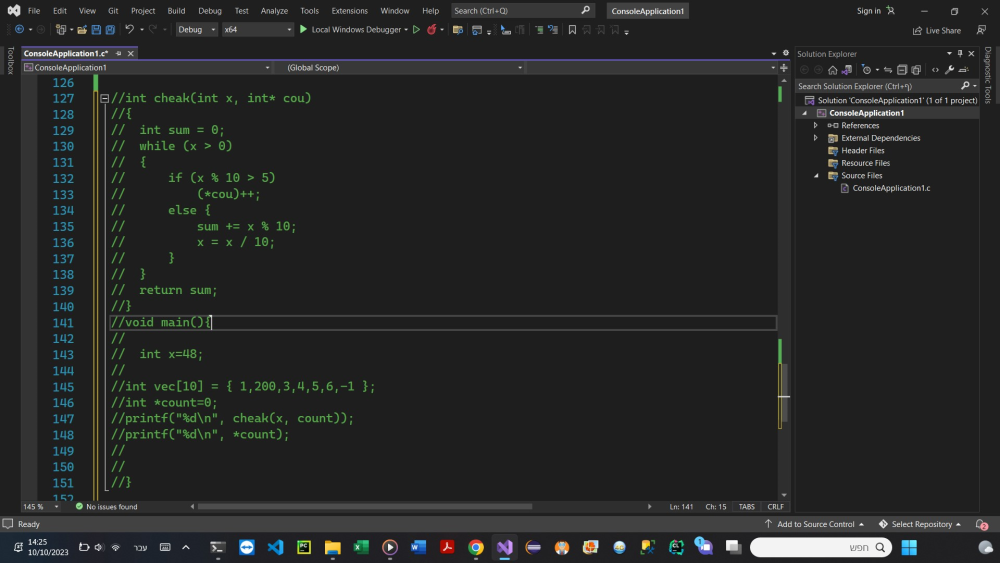Image resolution: width=1000 pixels, height=563 pixels.
Task: Click the New Project toolbar icon
Action: tap(61, 30)
